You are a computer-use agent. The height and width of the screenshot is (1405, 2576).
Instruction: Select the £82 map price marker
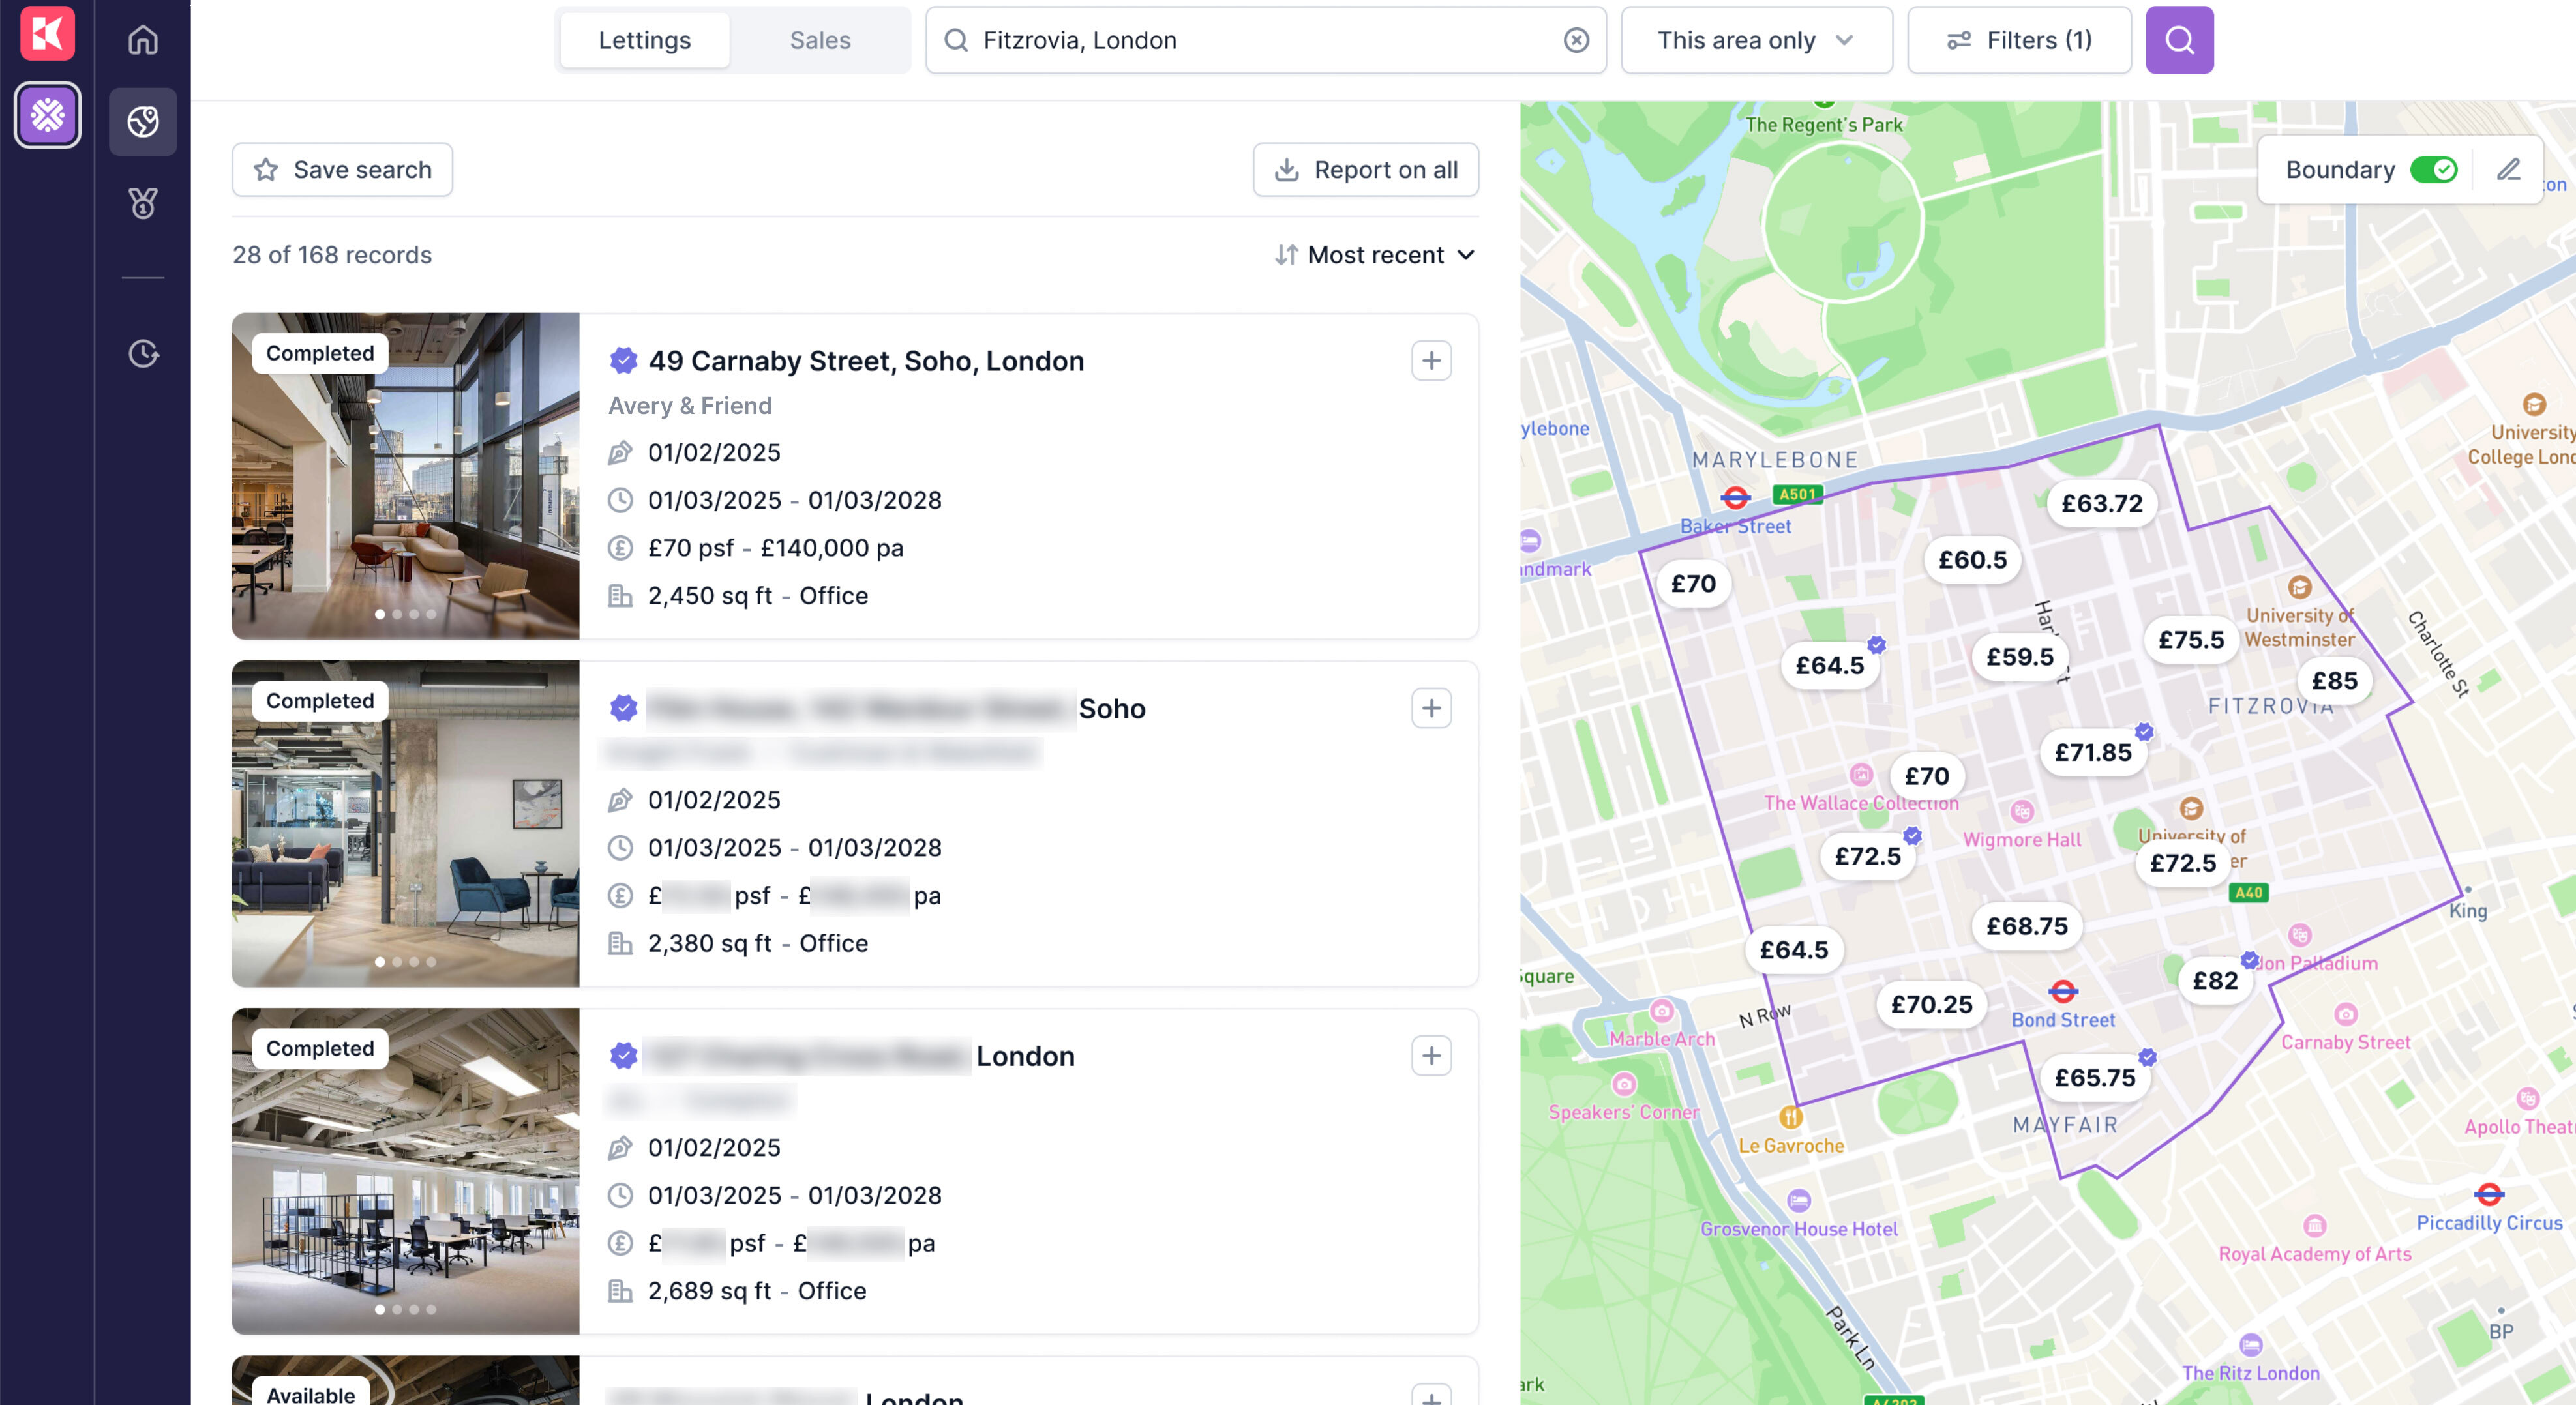coord(2215,981)
